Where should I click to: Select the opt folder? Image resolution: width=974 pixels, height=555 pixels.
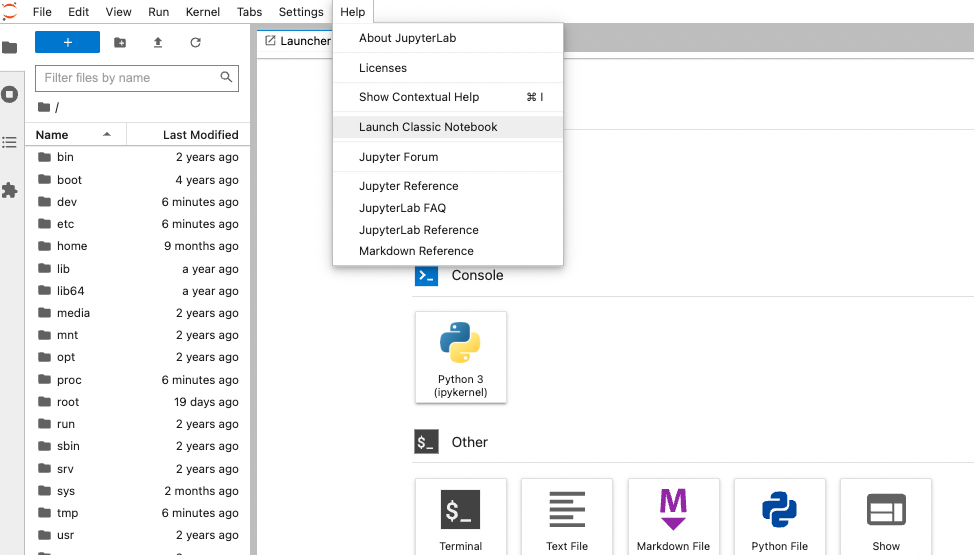[x=137, y=357]
